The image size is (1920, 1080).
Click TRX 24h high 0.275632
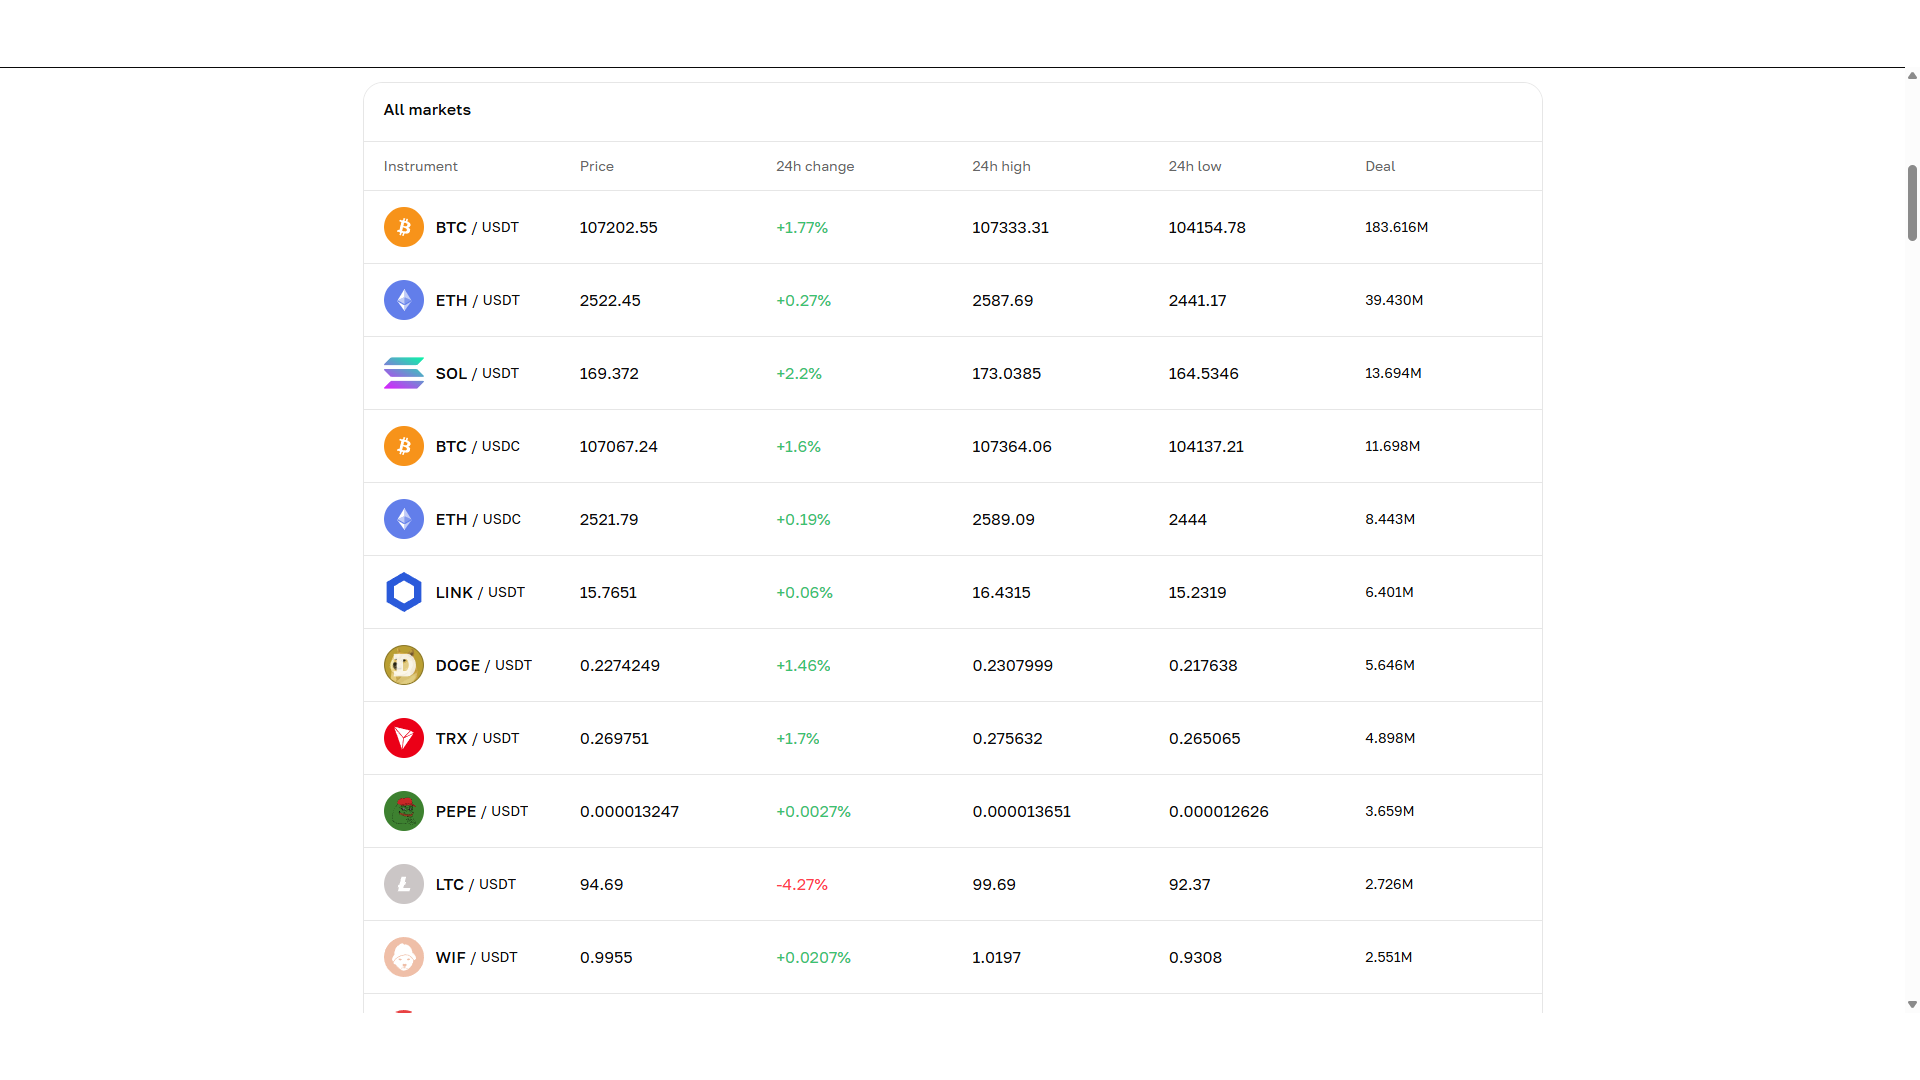point(1008,738)
